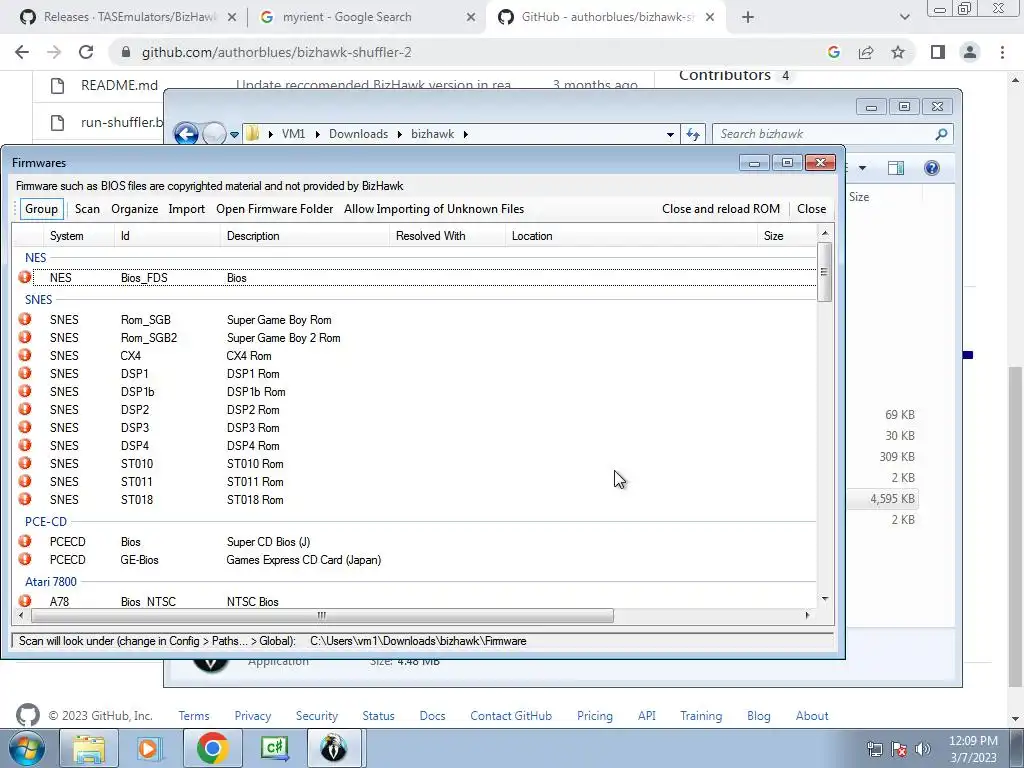Click the warning icon for Super CD Bios (J)

click(x=25, y=541)
